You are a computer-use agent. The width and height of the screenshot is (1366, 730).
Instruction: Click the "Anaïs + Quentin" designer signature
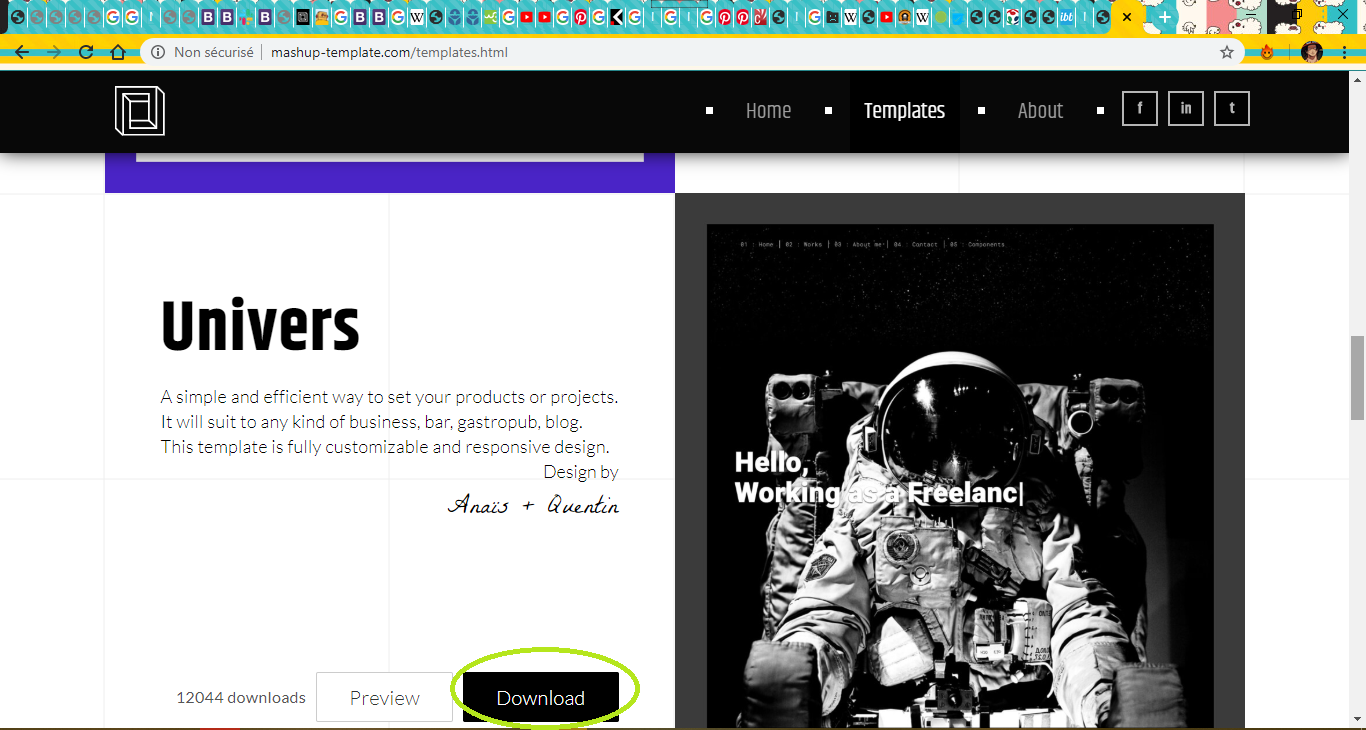534,505
